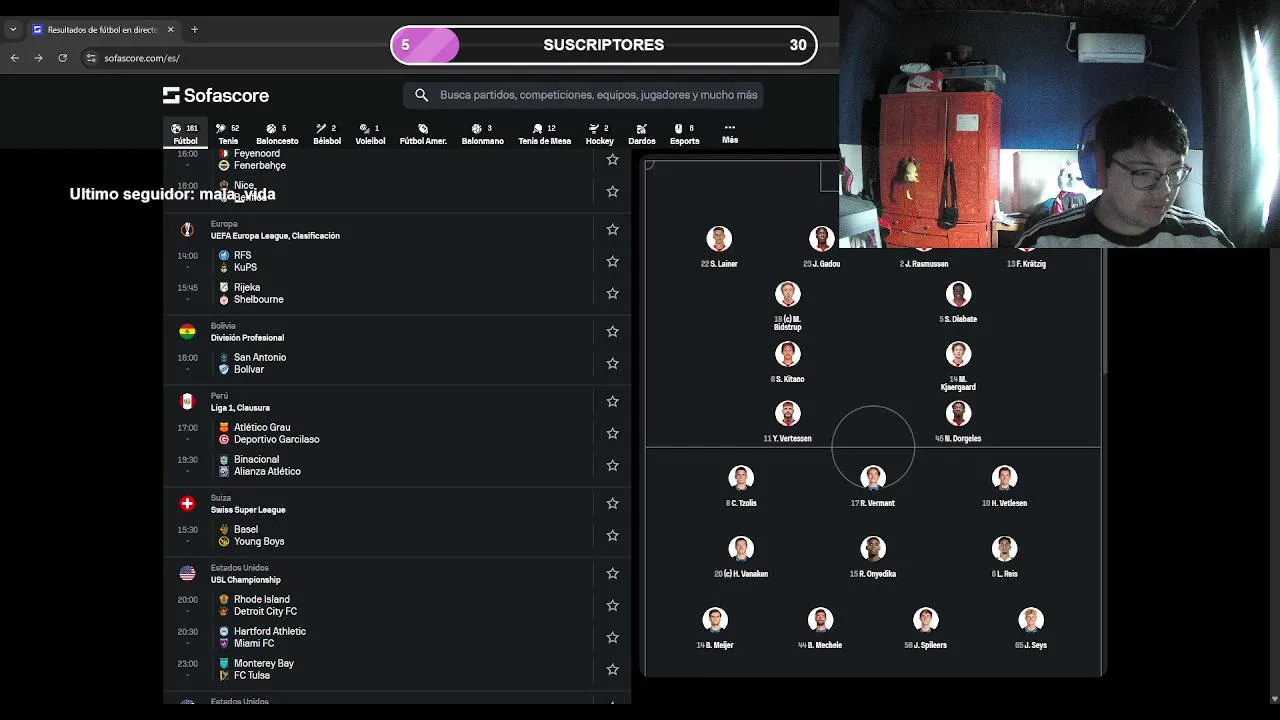Switch to the Tenis sport tab
The image size is (1280, 720).
click(228, 134)
